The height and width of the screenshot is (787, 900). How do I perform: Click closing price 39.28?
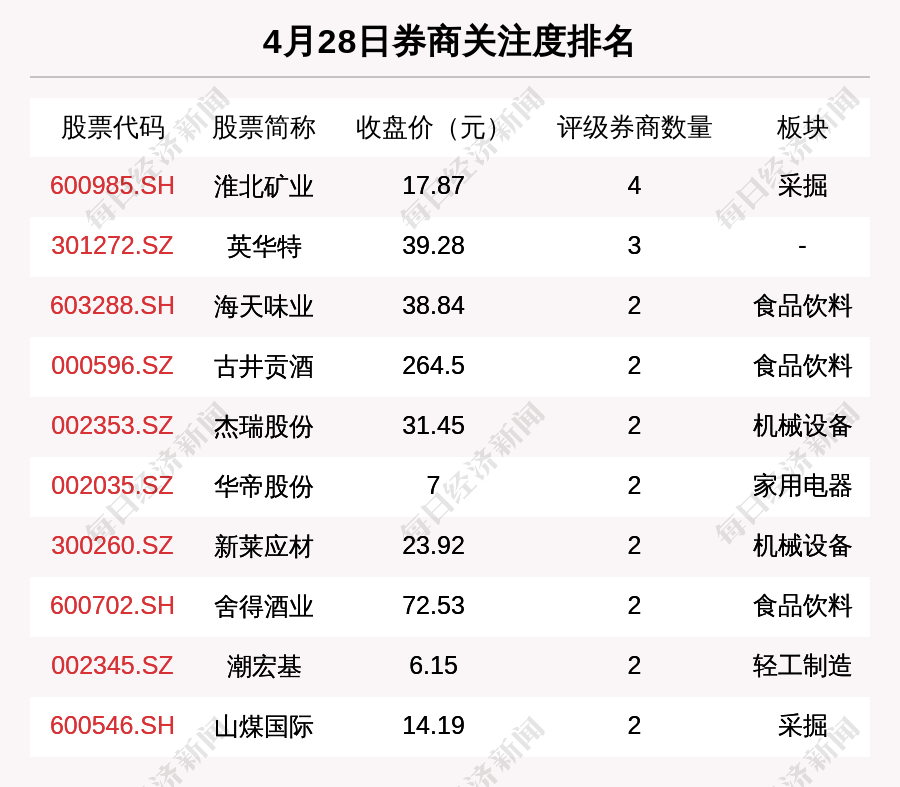point(433,246)
